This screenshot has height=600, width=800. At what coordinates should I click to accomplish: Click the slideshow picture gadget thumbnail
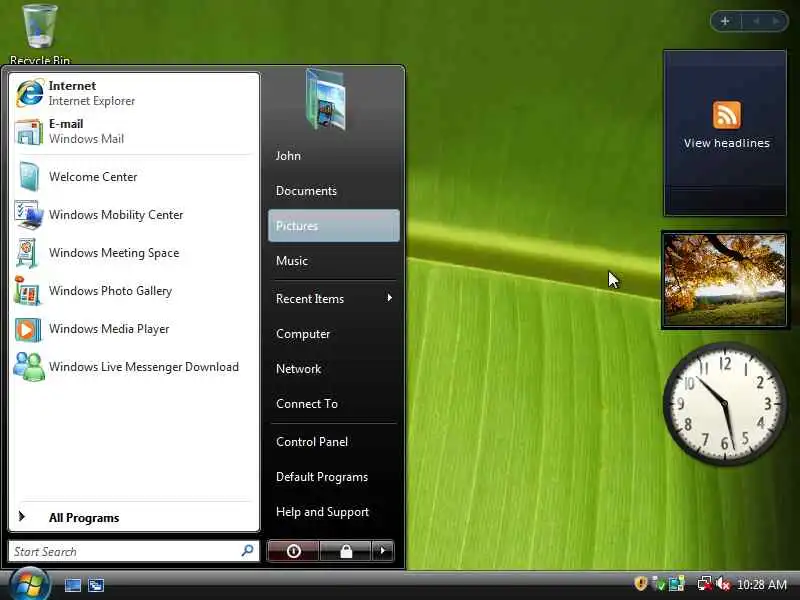click(724, 280)
